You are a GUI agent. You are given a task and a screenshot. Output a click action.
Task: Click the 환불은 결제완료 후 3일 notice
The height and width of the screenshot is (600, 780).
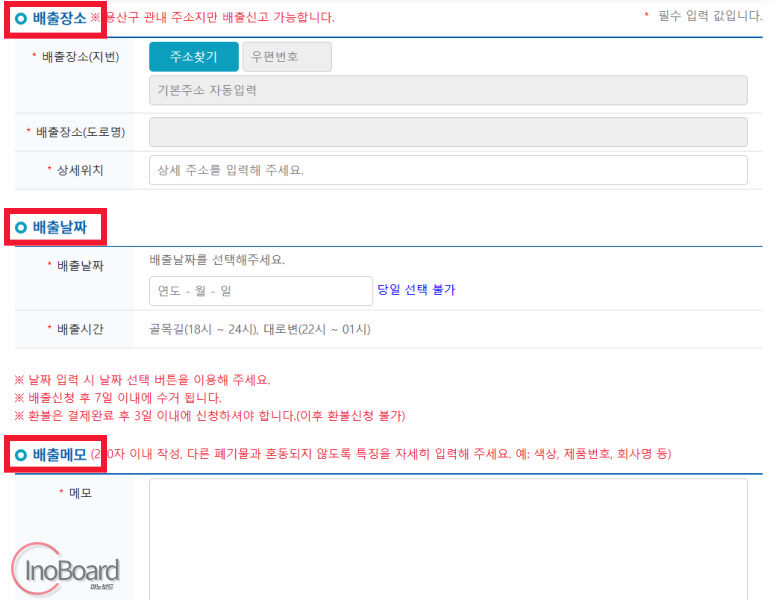point(210,415)
